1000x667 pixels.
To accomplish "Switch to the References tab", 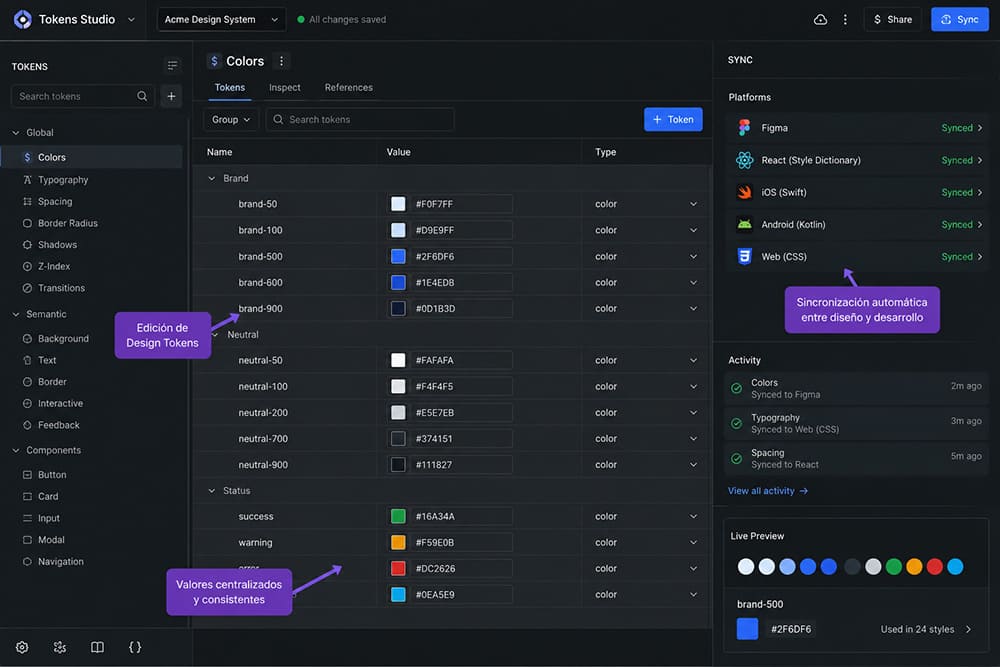I will (349, 87).
